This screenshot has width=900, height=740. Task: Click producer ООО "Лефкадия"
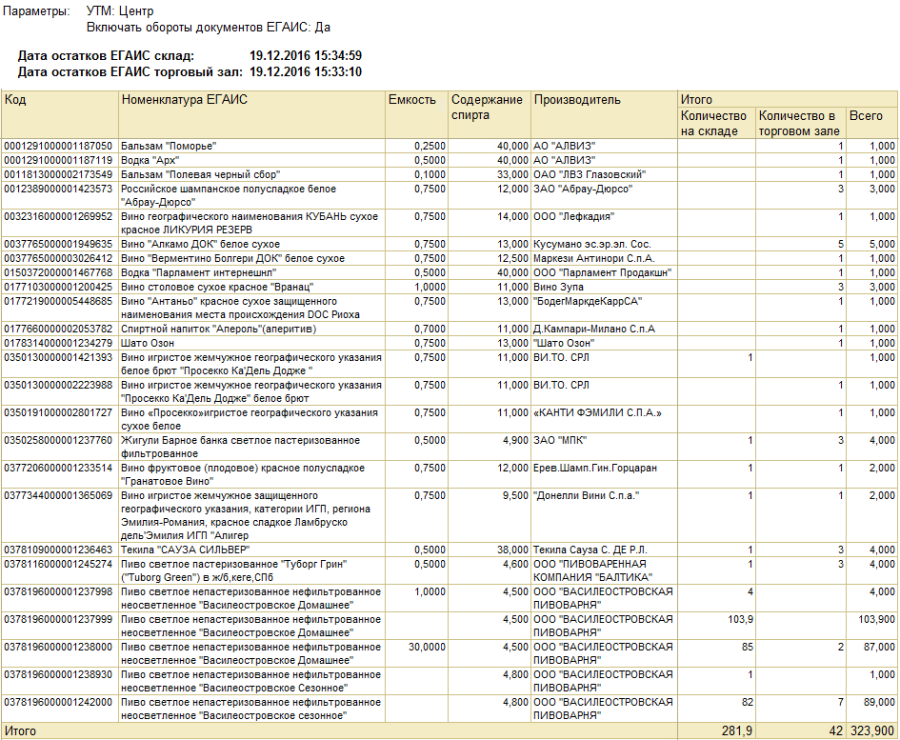(x=574, y=216)
